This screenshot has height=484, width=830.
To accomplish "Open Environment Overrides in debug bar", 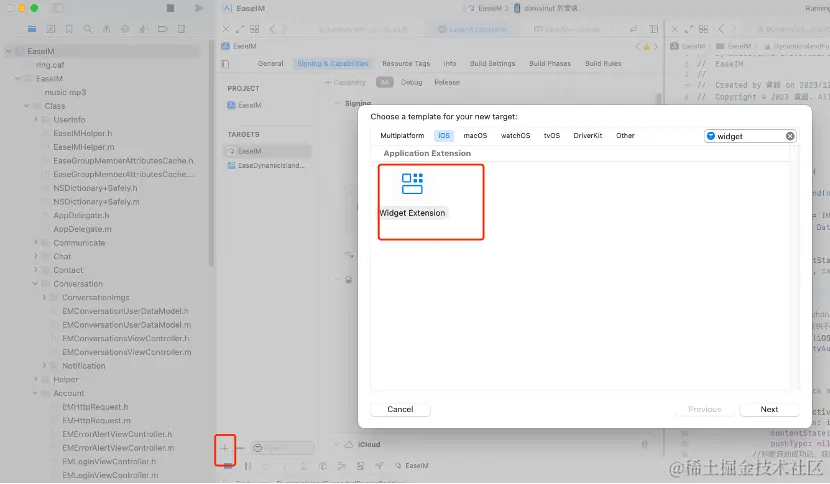I will point(360,466).
